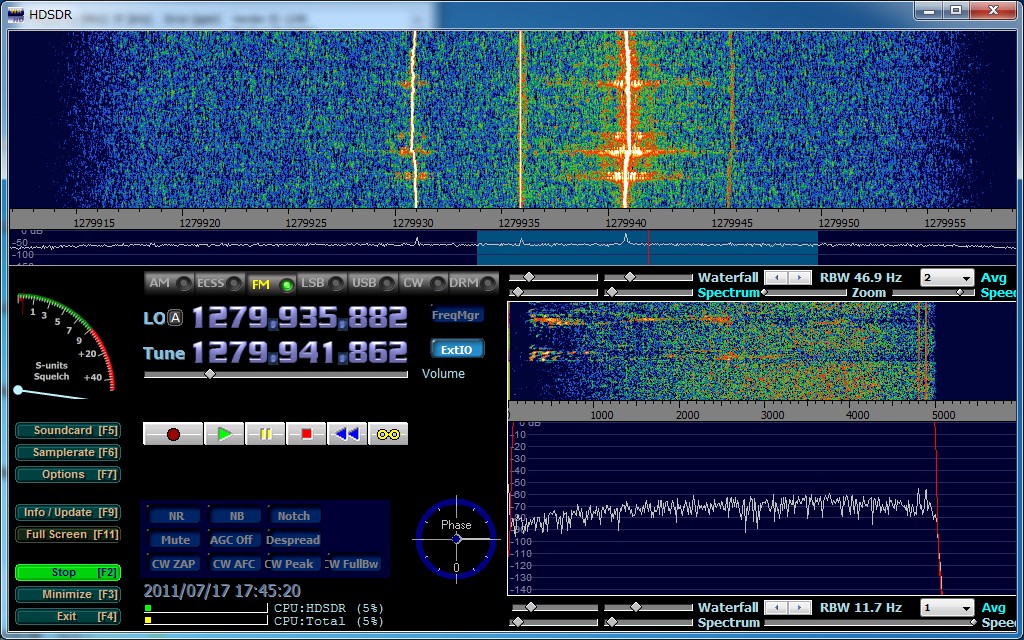This screenshot has width=1024, height=640.
Task: Open the FreqMgr frequency manager
Action: click(457, 315)
